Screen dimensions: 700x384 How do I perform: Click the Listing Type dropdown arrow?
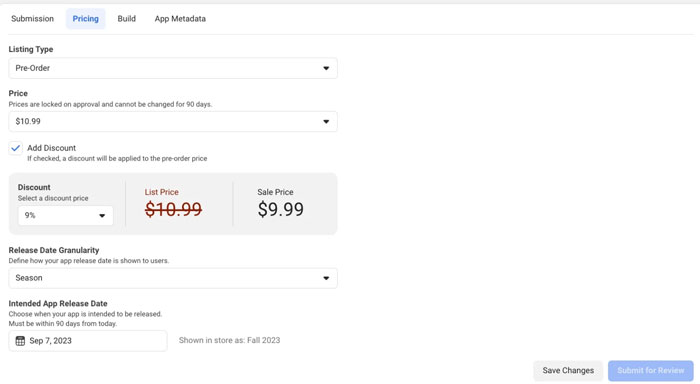click(326, 68)
